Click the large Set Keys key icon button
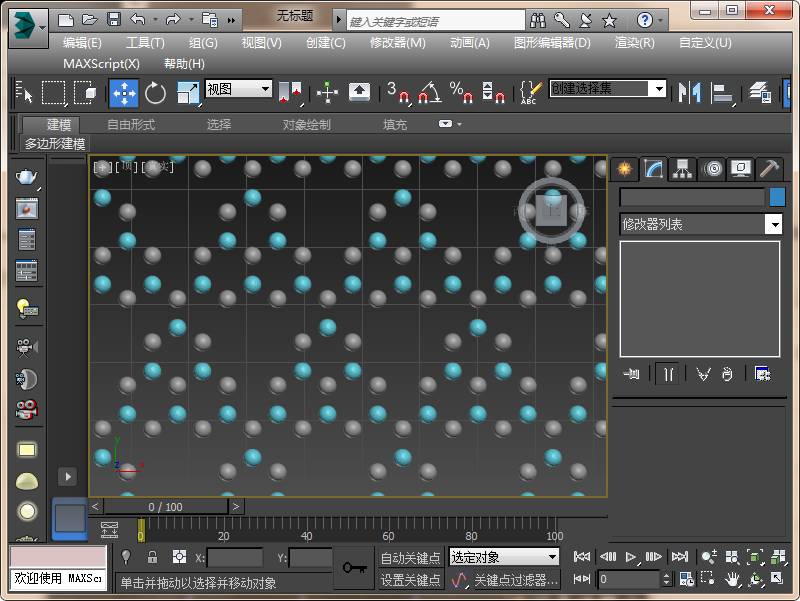The width and height of the screenshot is (800, 601). click(x=354, y=568)
